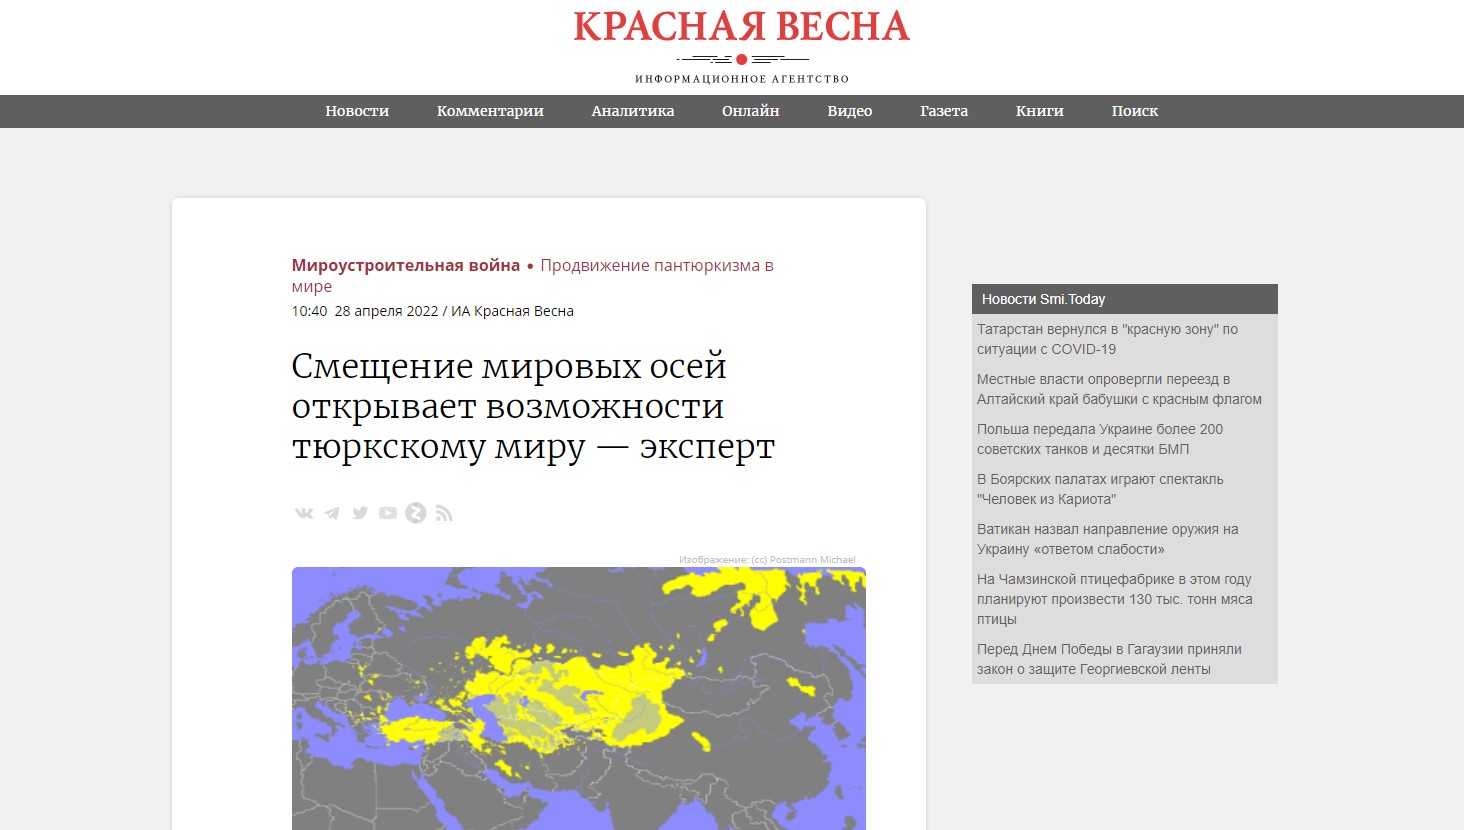Open the Видео section
Viewport: 1464px width, 830px height.
(848, 111)
